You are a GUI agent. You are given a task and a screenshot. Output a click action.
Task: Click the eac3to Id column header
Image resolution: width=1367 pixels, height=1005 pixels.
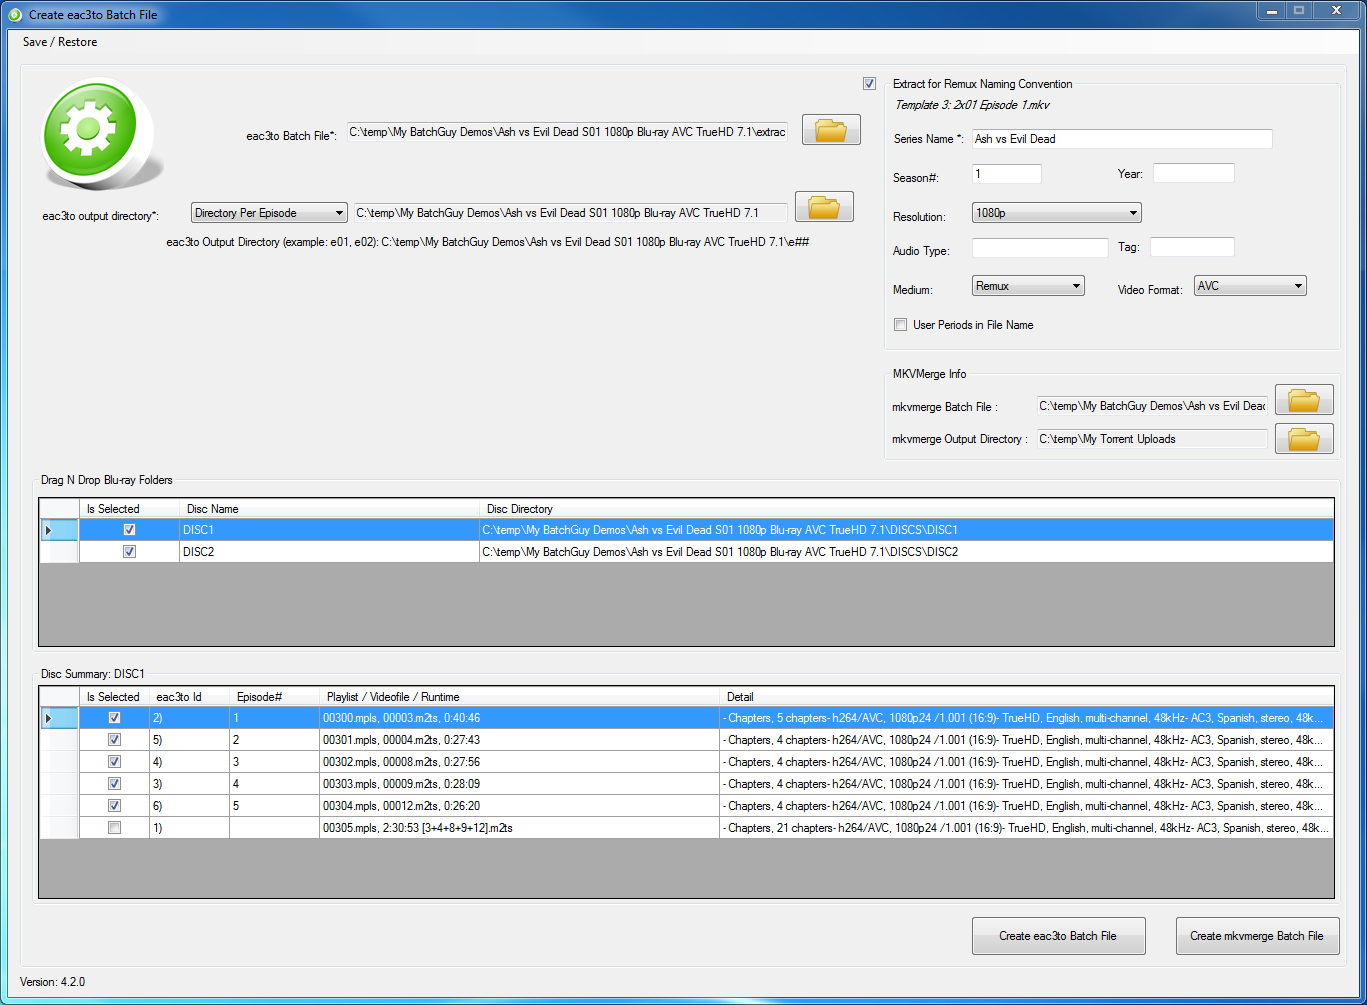(x=189, y=697)
